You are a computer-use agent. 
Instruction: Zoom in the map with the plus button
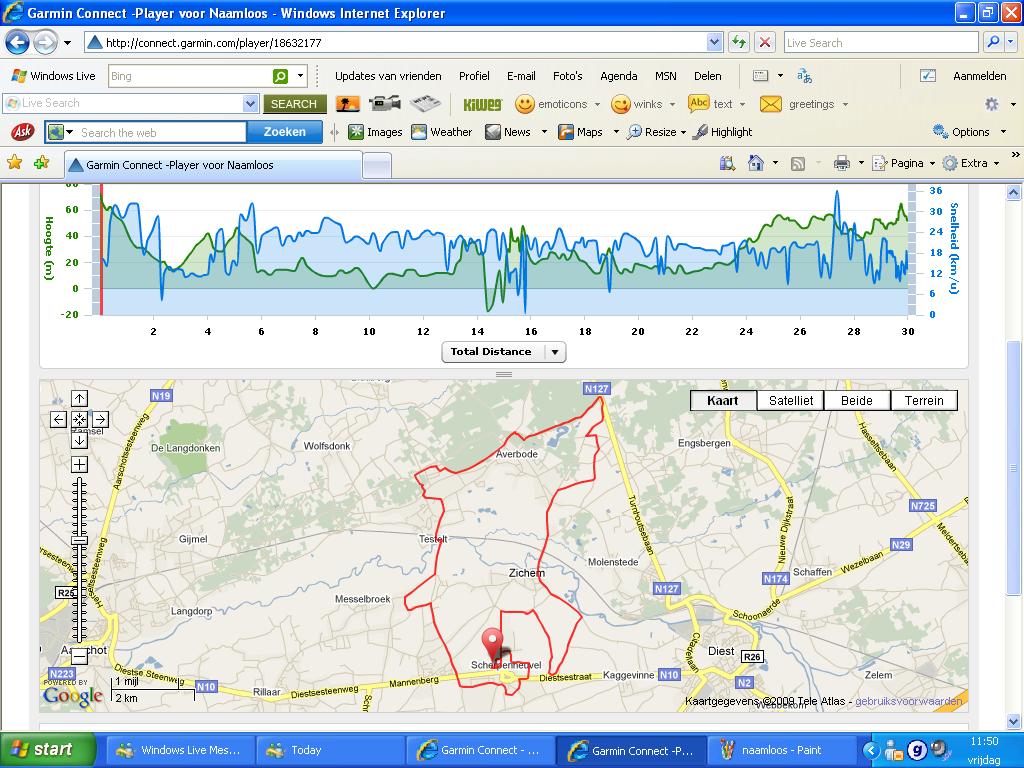point(79,464)
